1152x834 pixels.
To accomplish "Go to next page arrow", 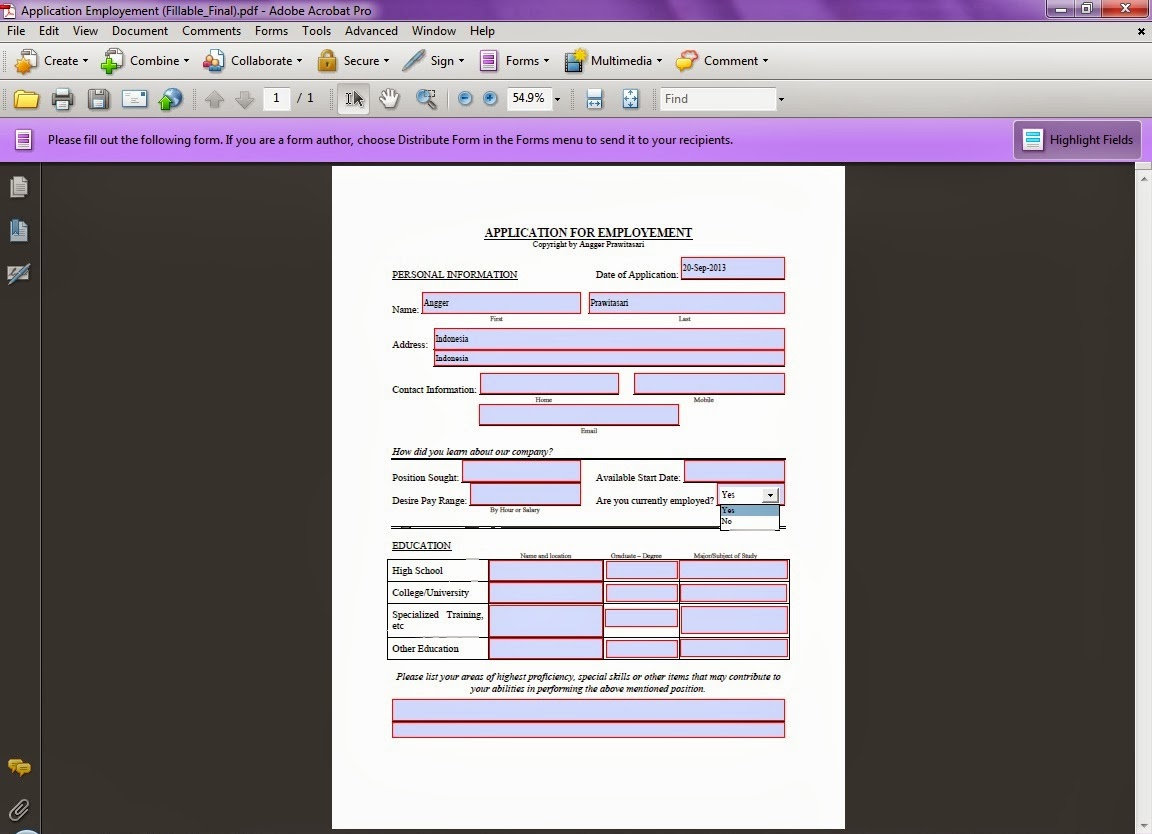I will (x=245, y=98).
